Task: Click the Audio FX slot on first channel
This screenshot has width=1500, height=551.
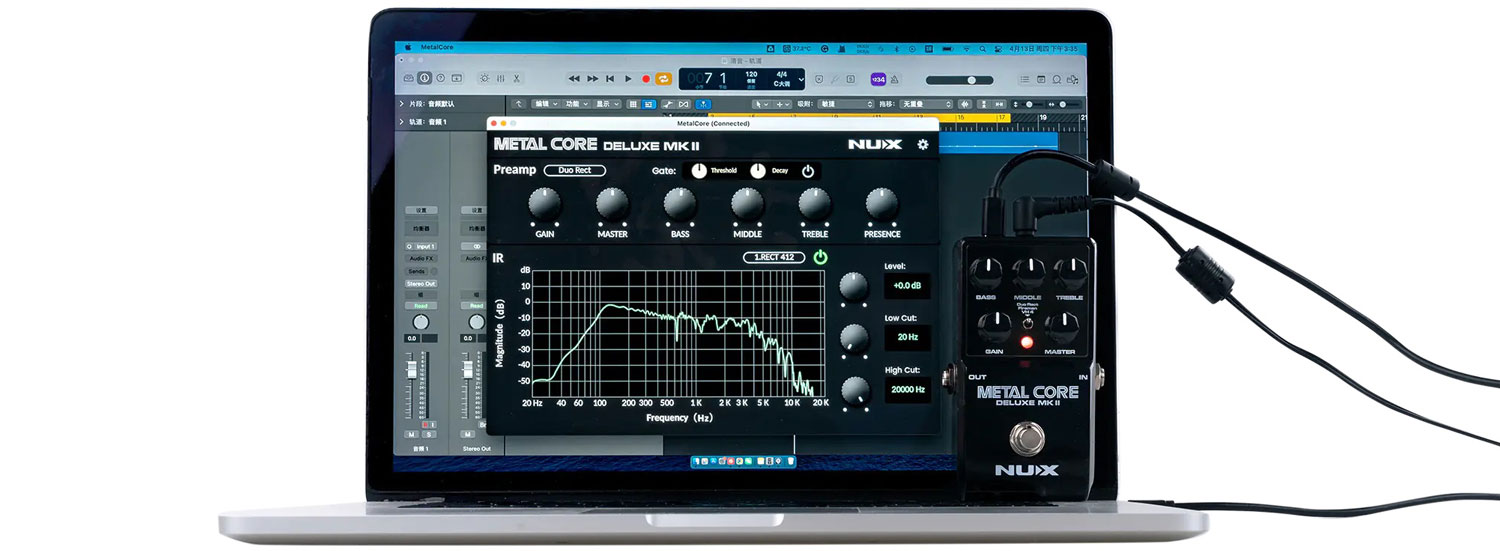Action: pos(421,258)
